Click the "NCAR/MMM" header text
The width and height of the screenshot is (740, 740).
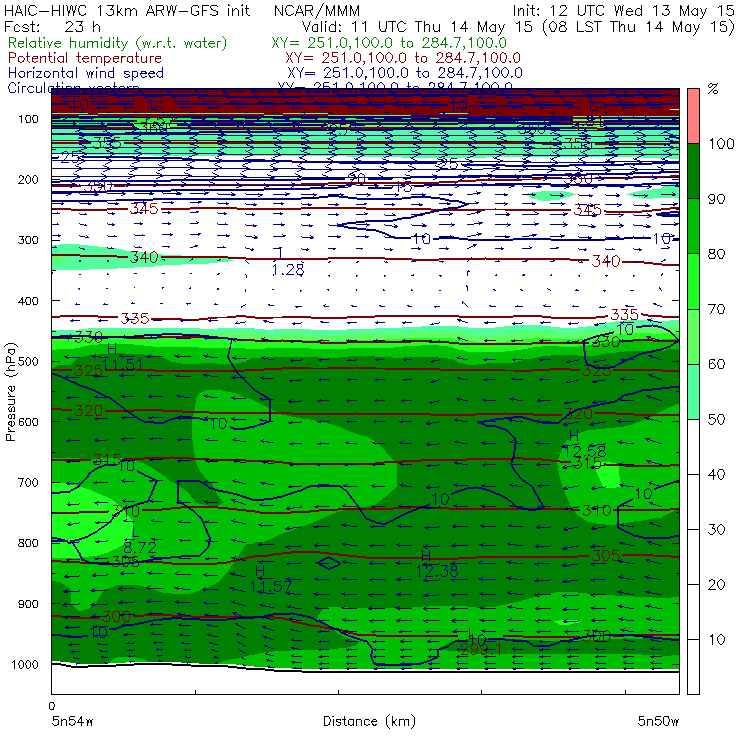317,11
